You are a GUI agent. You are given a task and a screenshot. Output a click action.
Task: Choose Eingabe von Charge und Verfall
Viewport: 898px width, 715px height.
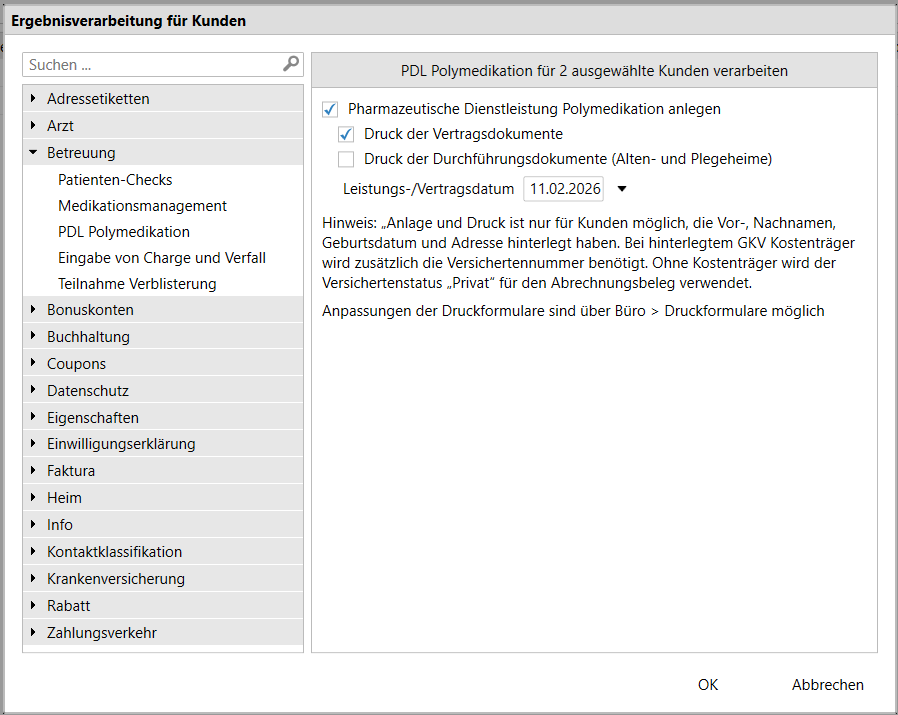(162, 258)
